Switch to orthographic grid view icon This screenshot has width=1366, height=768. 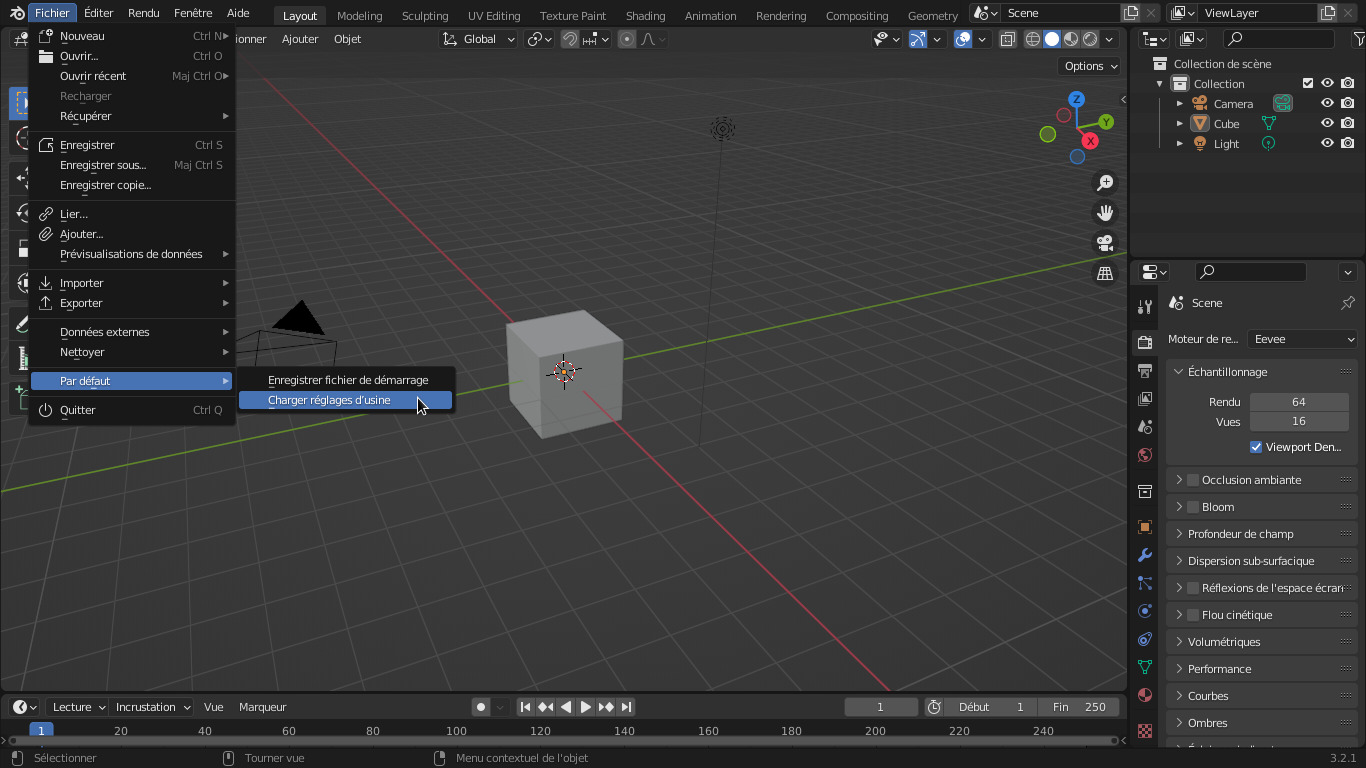pyautogui.click(x=1105, y=273)
